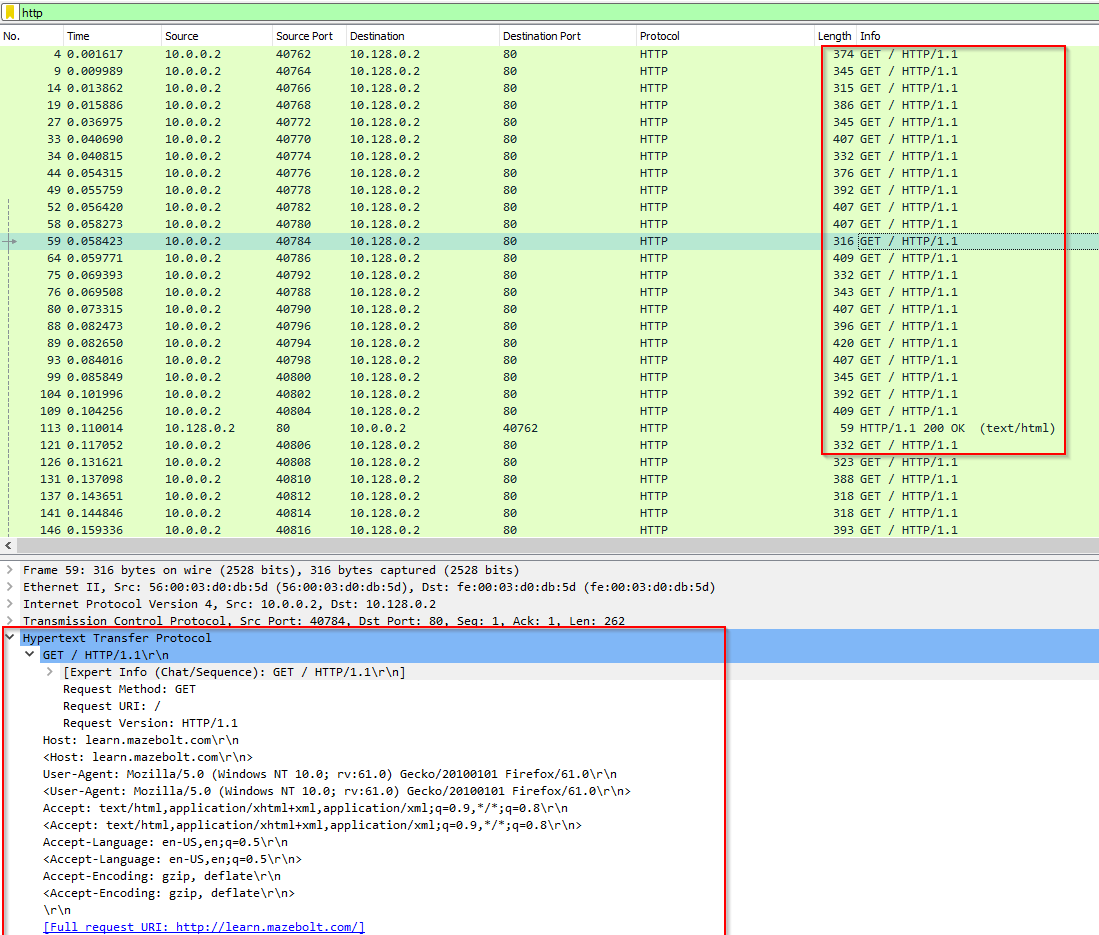Image resolution: width=1099 pixels, height=935 pixels.
Task: Collapse the GET / HTTP/1.1 tree node
Action: tap(30, 655)
